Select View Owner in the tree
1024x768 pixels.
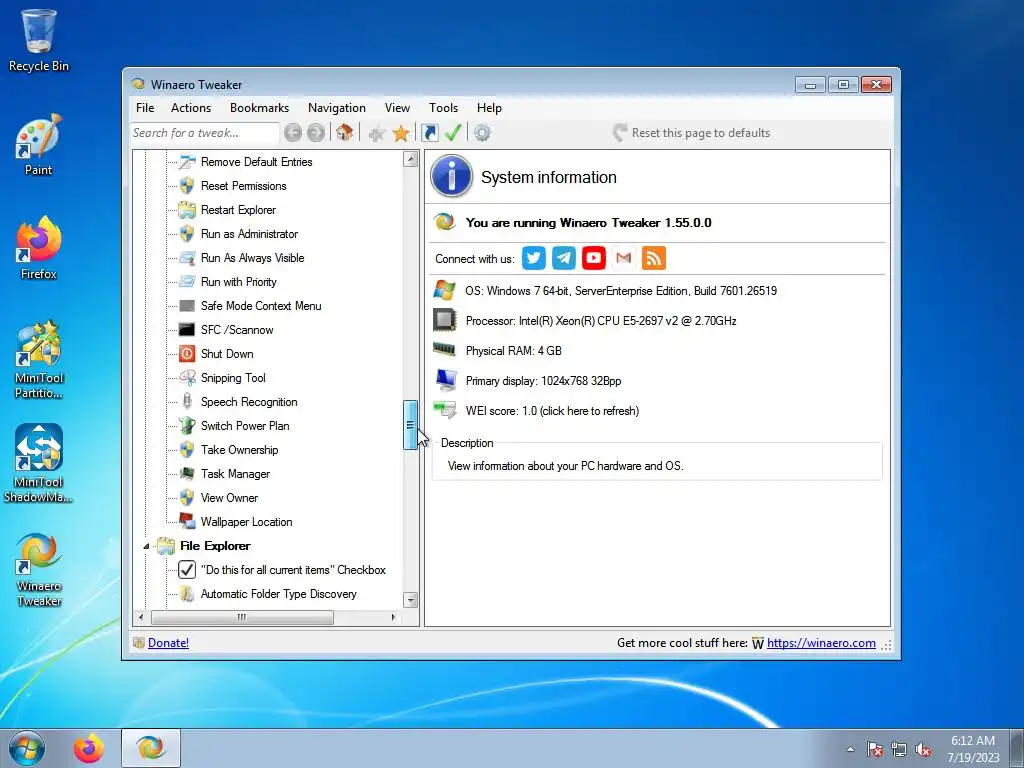(x=229, y=498)
